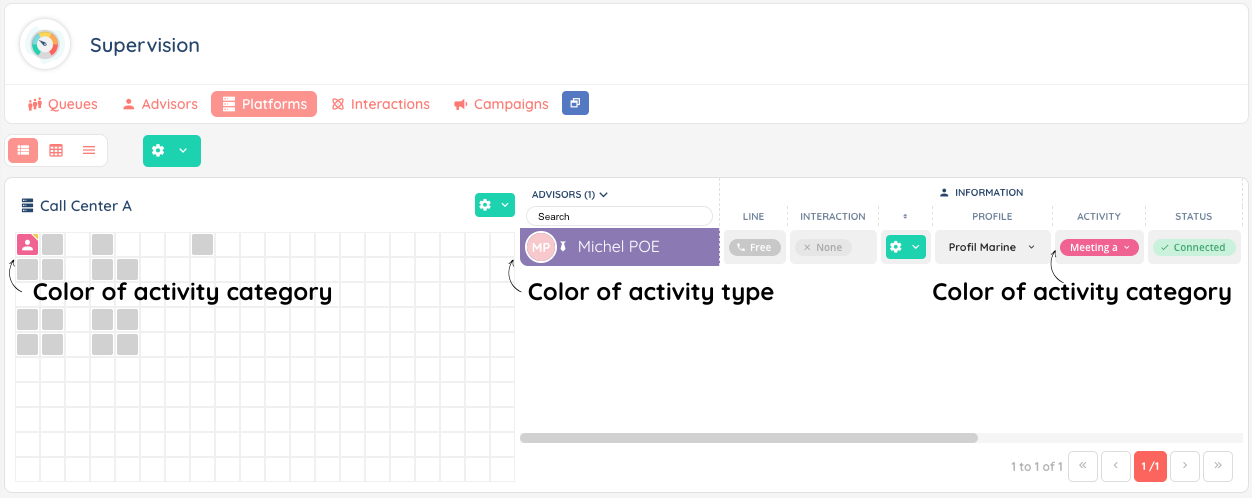Click the pink advisor seat icon in grid
Image resolution: width=1252 pixels, height=498 pixels.
point(27,244)
